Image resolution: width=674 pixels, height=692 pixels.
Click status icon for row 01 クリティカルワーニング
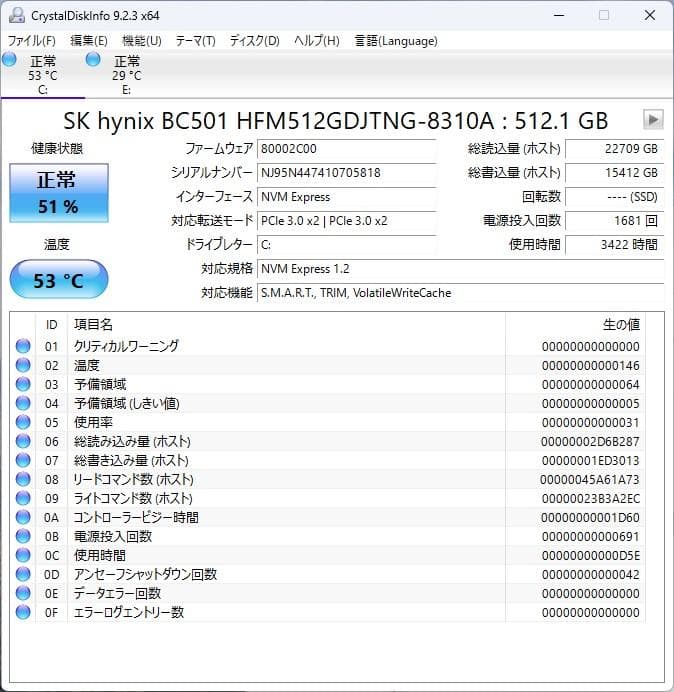point(23,346)
